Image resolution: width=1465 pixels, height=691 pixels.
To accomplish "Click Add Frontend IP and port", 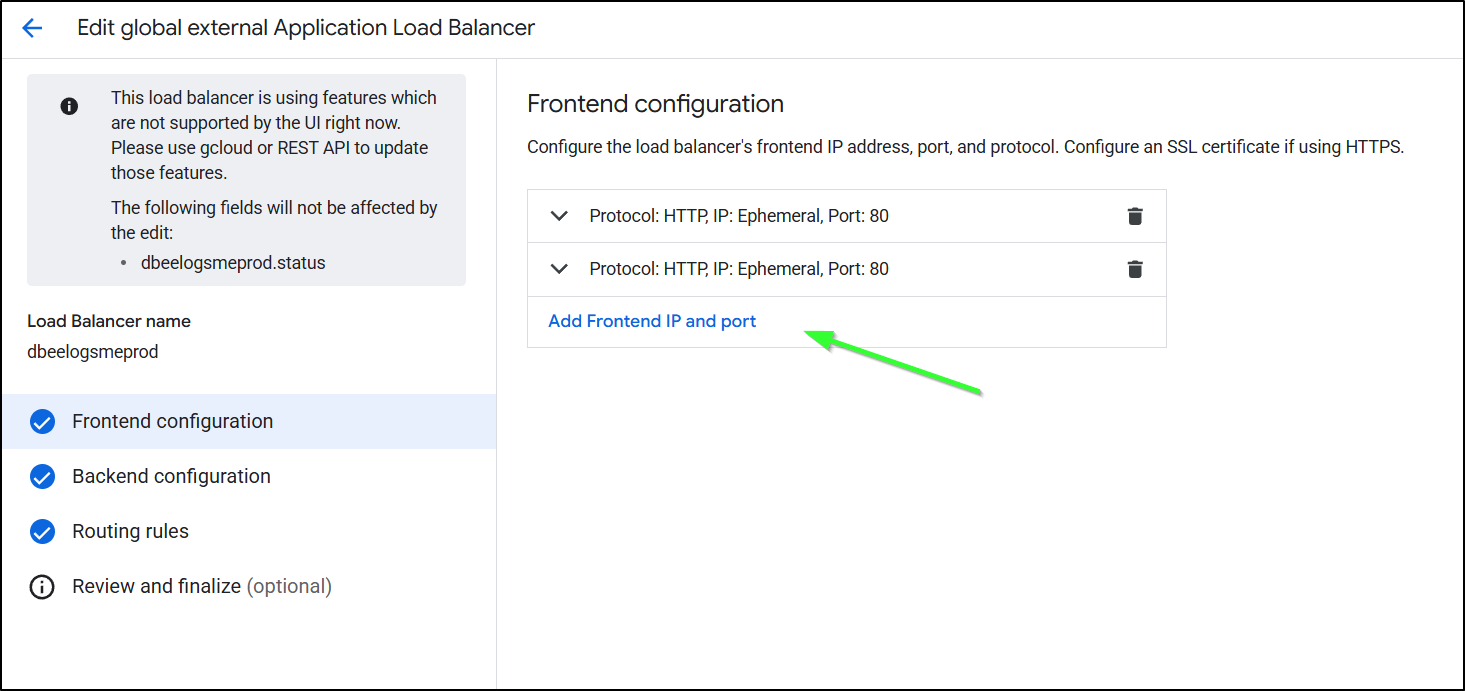I will click(x=652, y=322).
